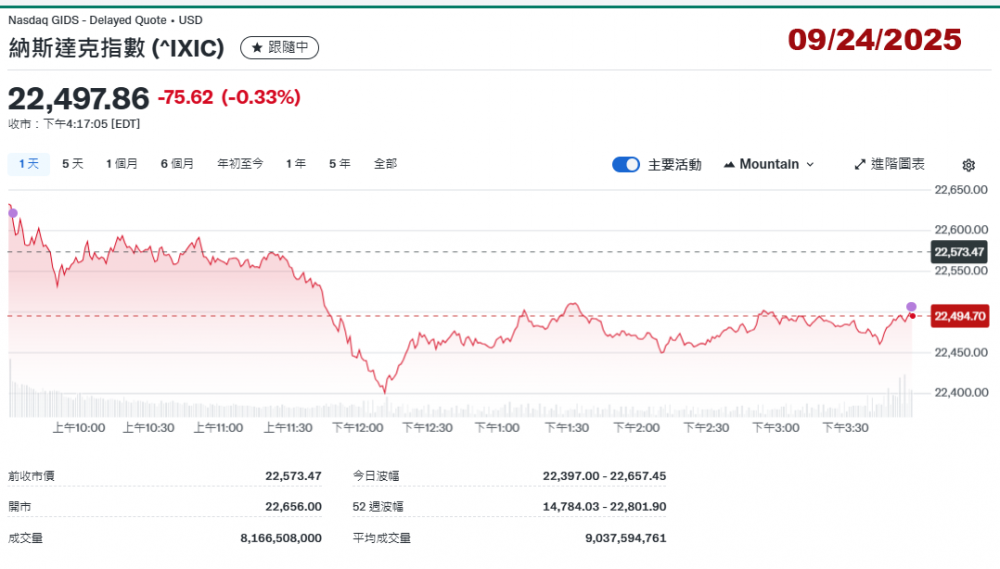Select the 5年 chart range
This screenshot has height=569, width=1000.
(x=339, y=163)
